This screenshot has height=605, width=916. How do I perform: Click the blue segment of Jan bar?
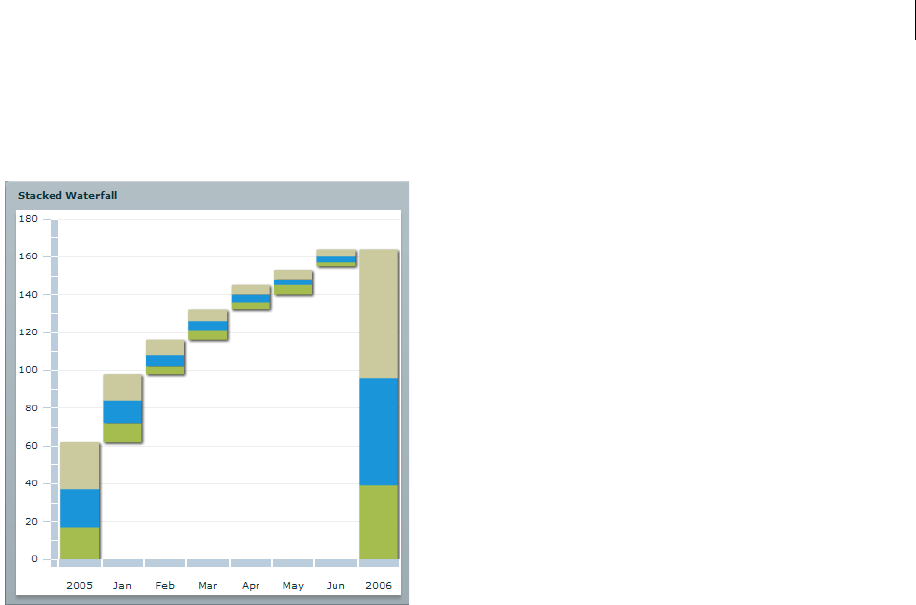tap(122, 412)
